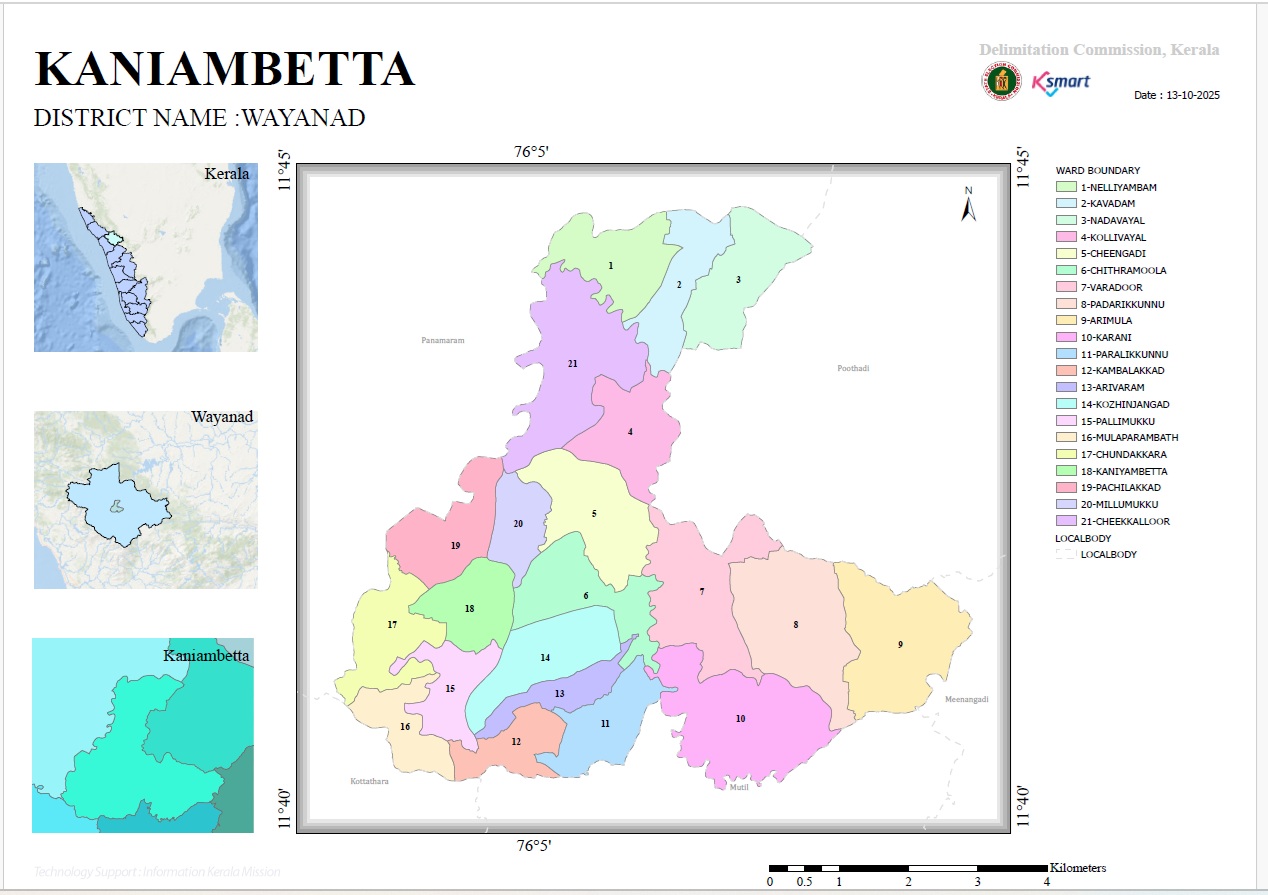
Task: Click the Poothadi neighbor label
Action: click(x=853, y=369)
